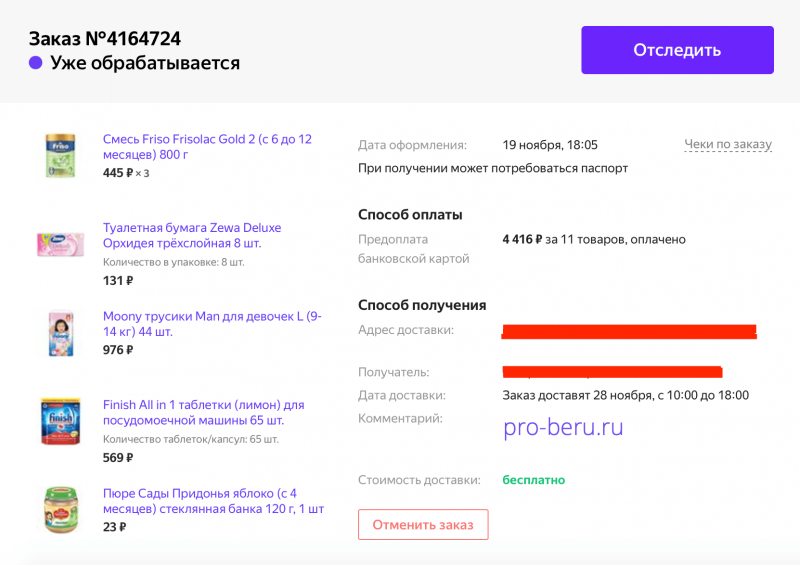Click the Уже обрабатывается status text
800x565 pixels.
tap(145, 63)
